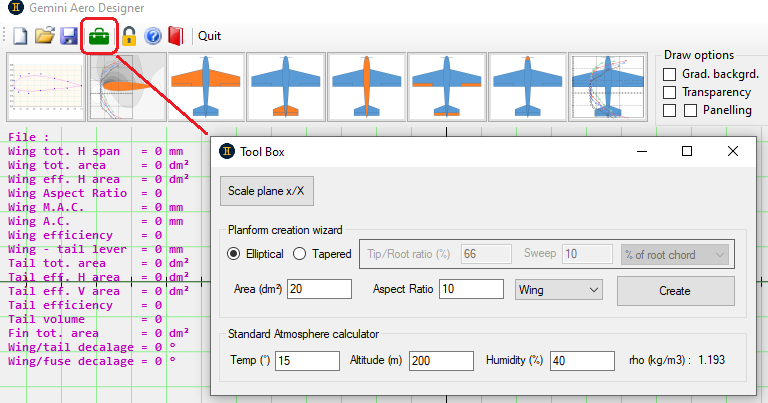This screenshot has width=768, height=403.
Task: Click the 'Wing M.A.C.' readout line
Action: [96, 207]
